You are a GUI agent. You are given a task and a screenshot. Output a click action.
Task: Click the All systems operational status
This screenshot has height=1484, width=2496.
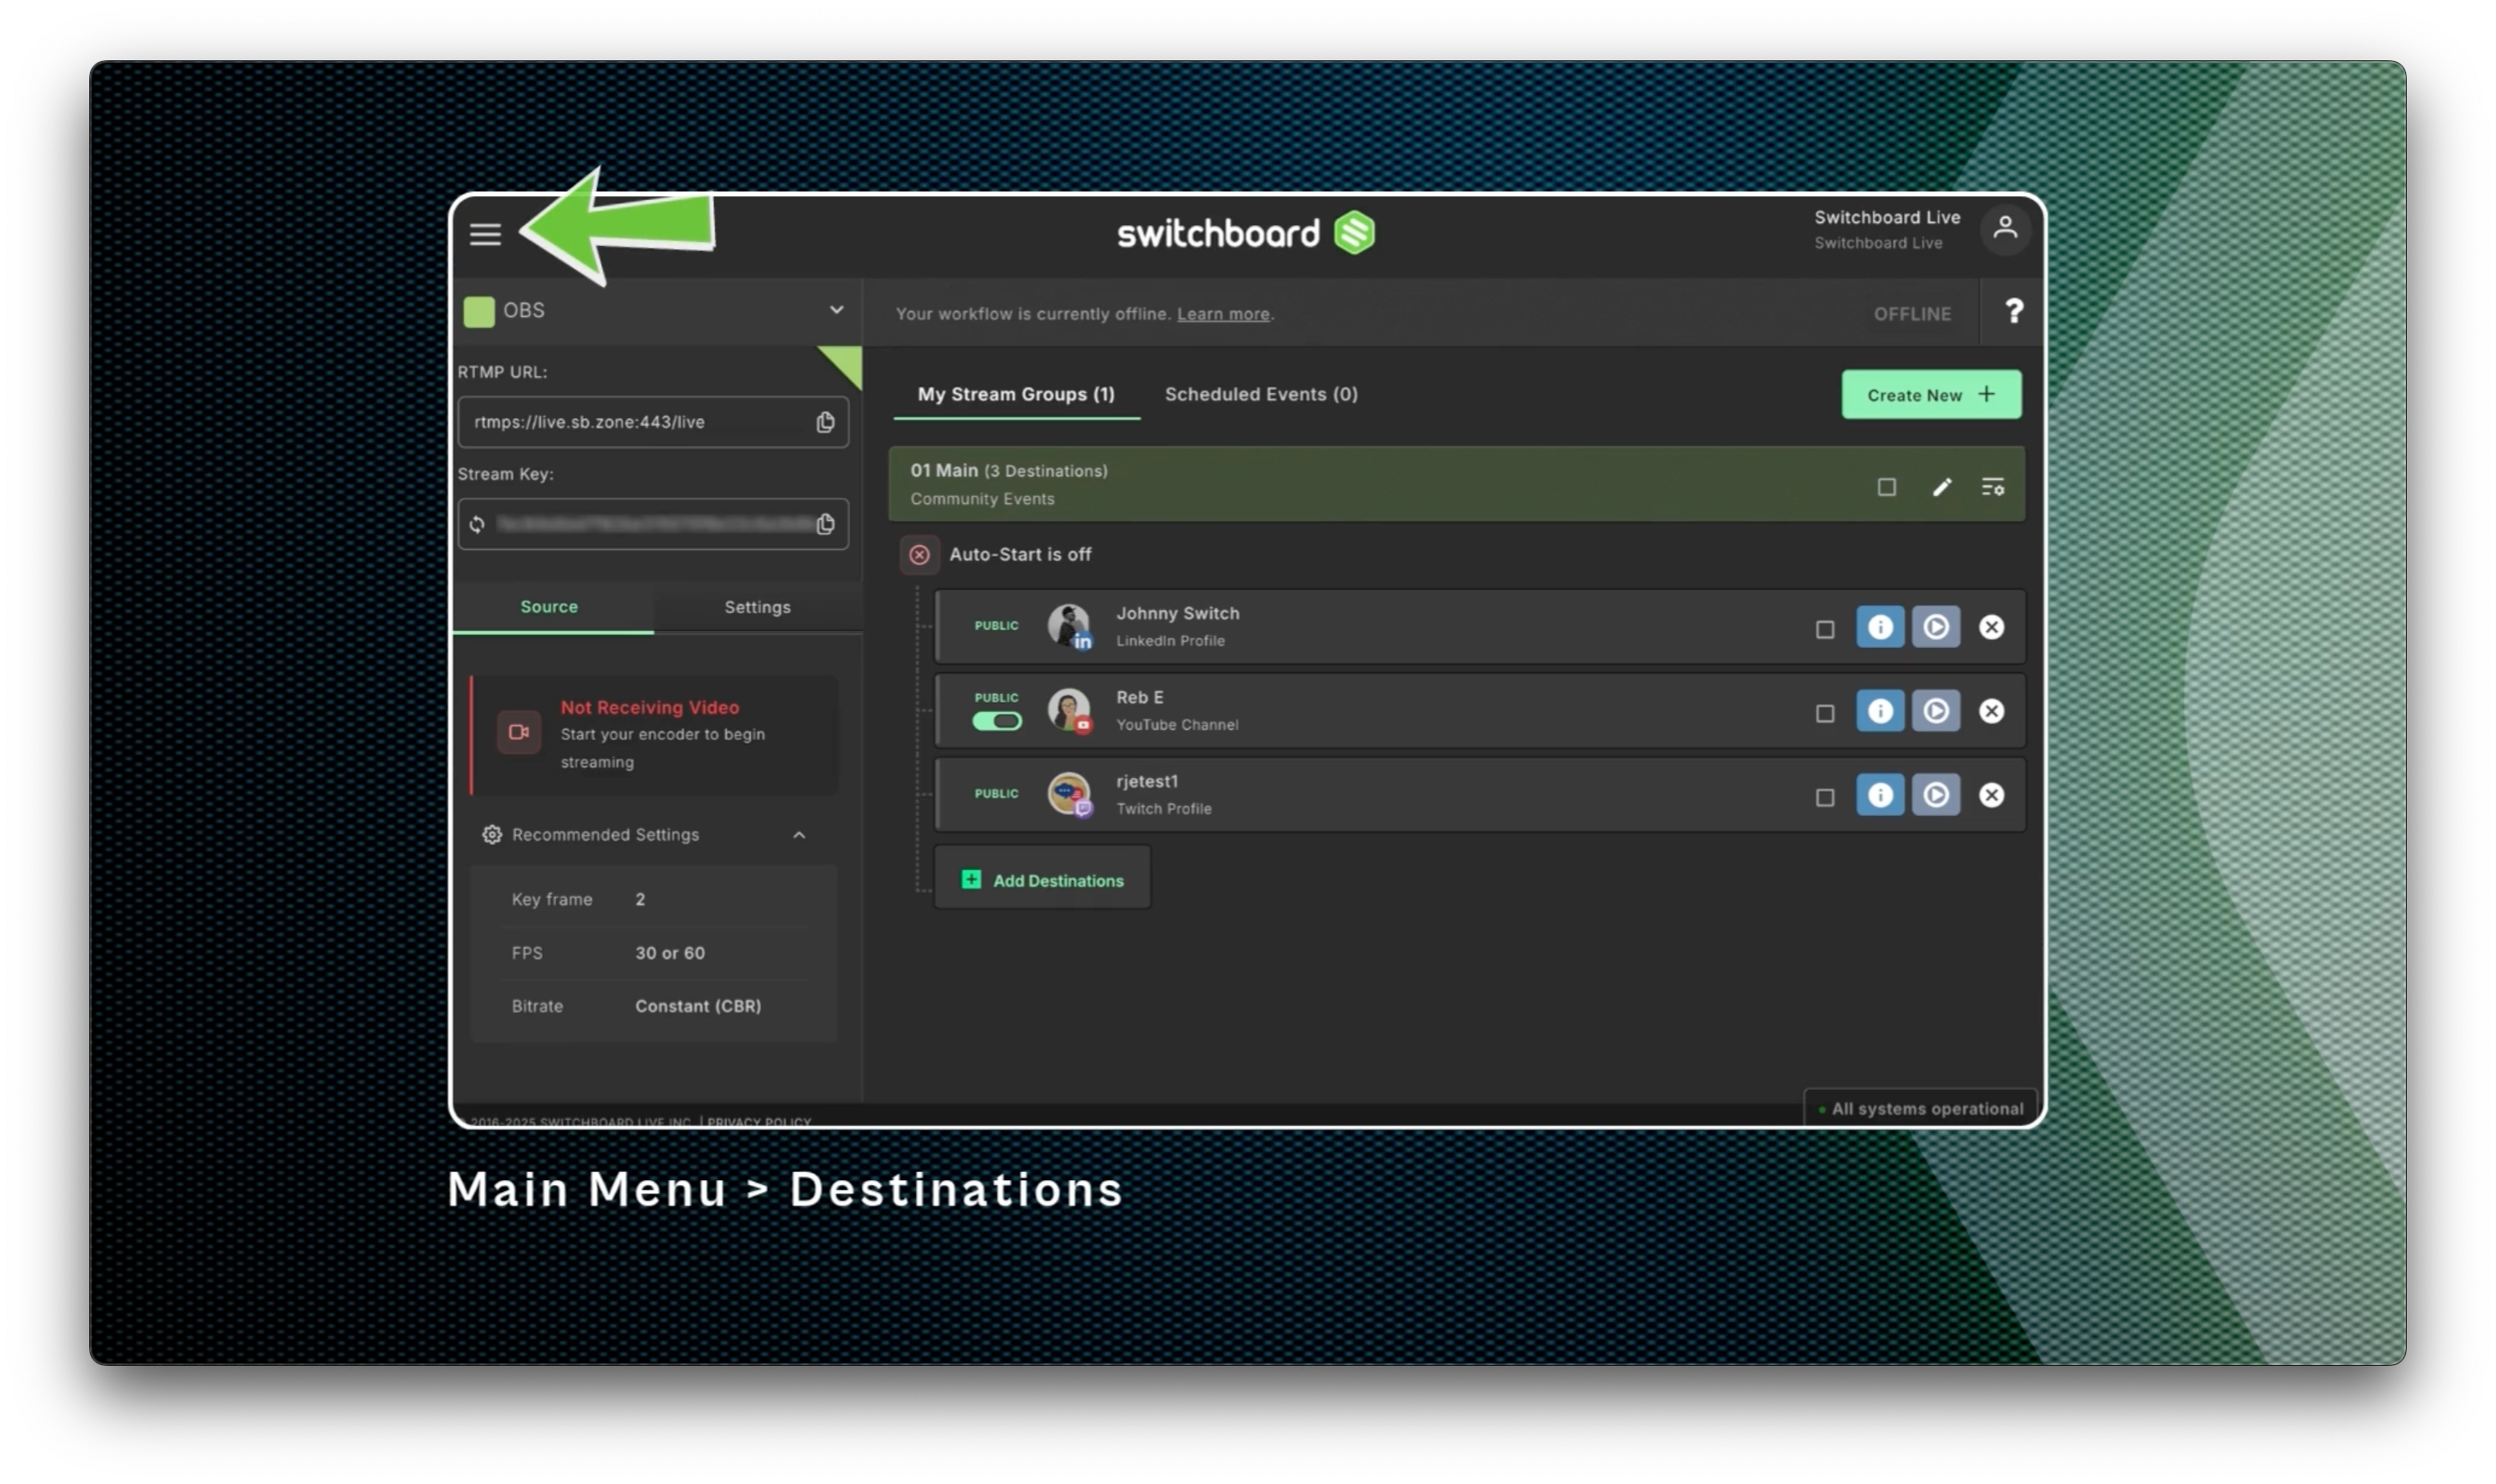[x=1920, y=1108]
